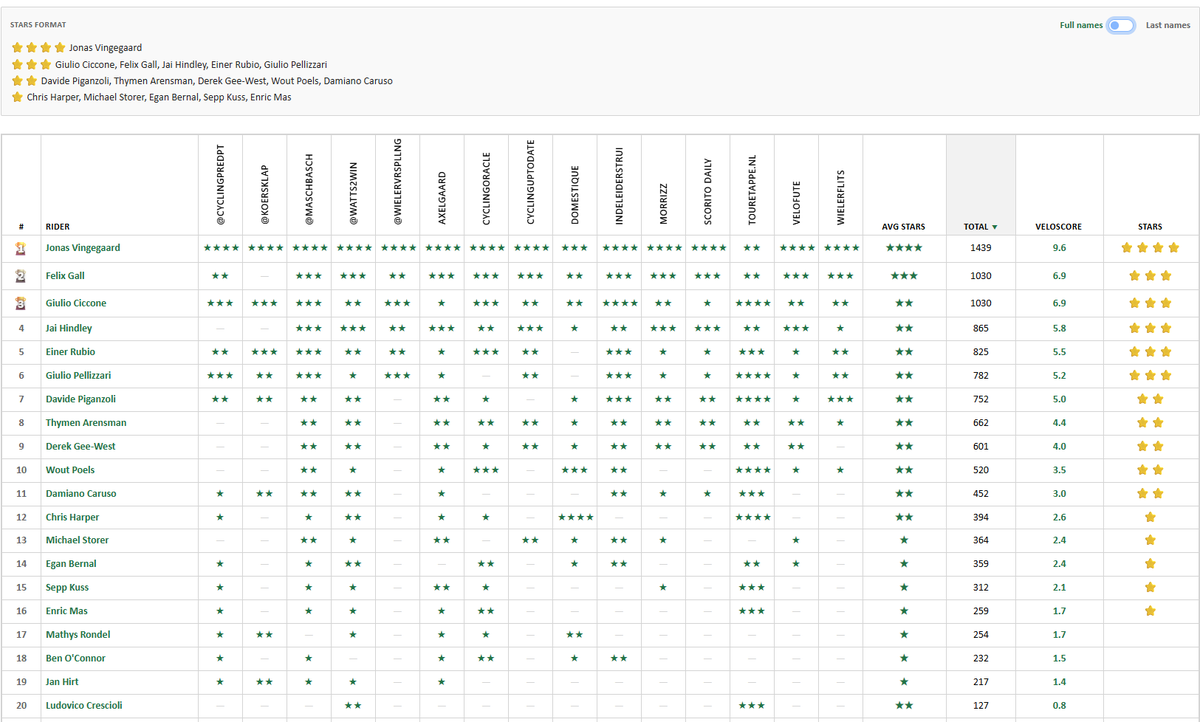1200x722 pixels.
Task: Open Davide Piganzoli rider link in table
Action: [x=83, y=399]
